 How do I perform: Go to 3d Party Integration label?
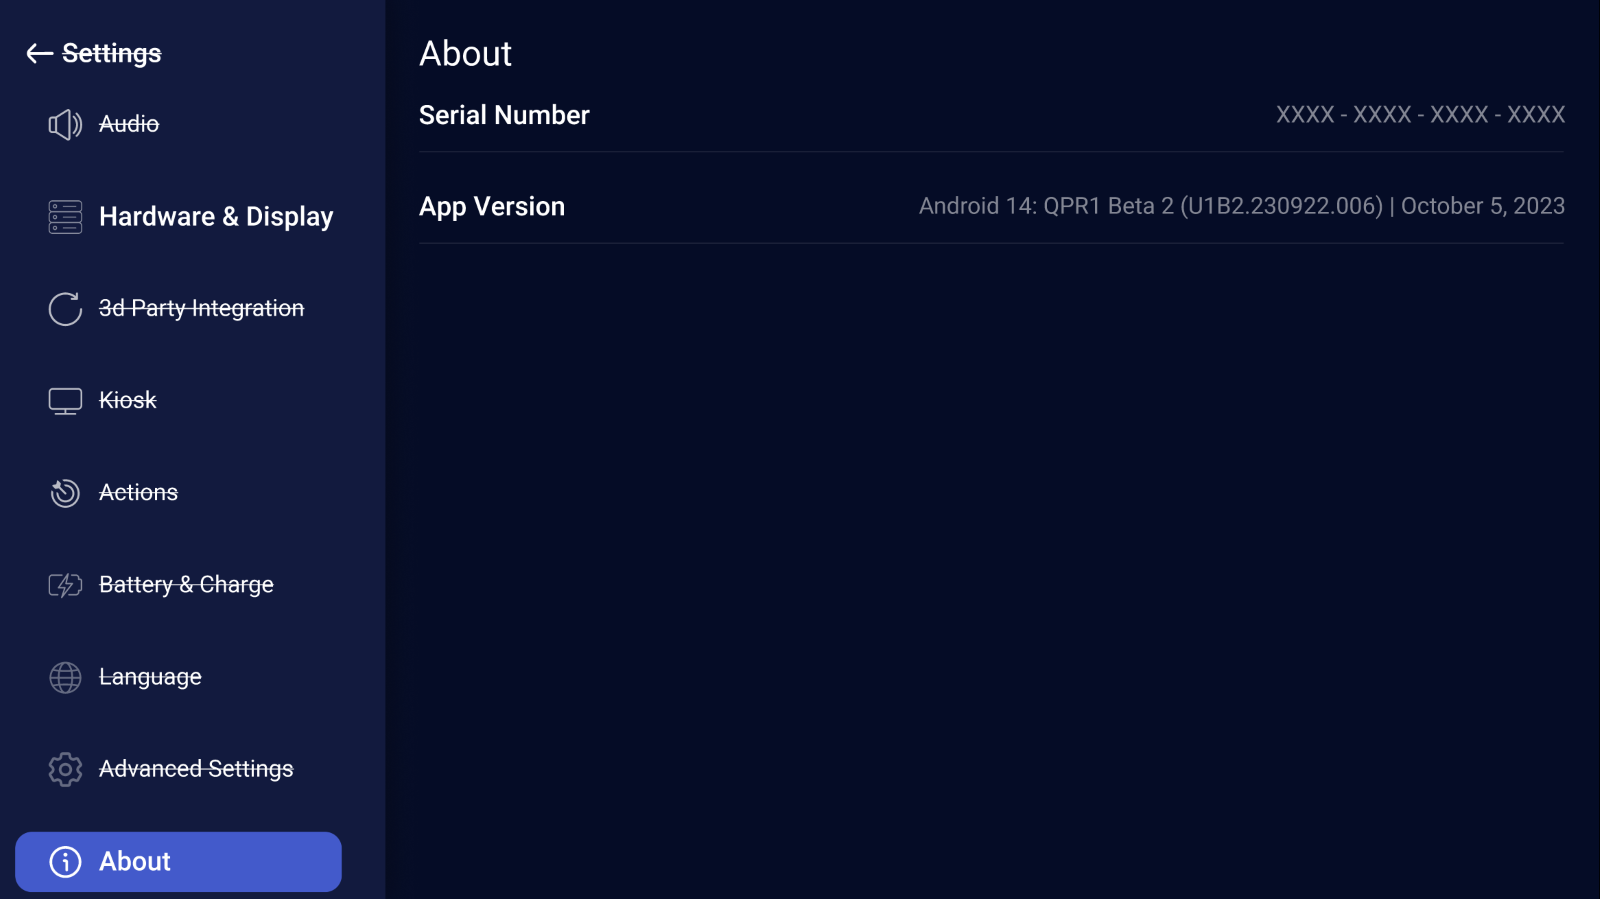click(x=201, y=309)
